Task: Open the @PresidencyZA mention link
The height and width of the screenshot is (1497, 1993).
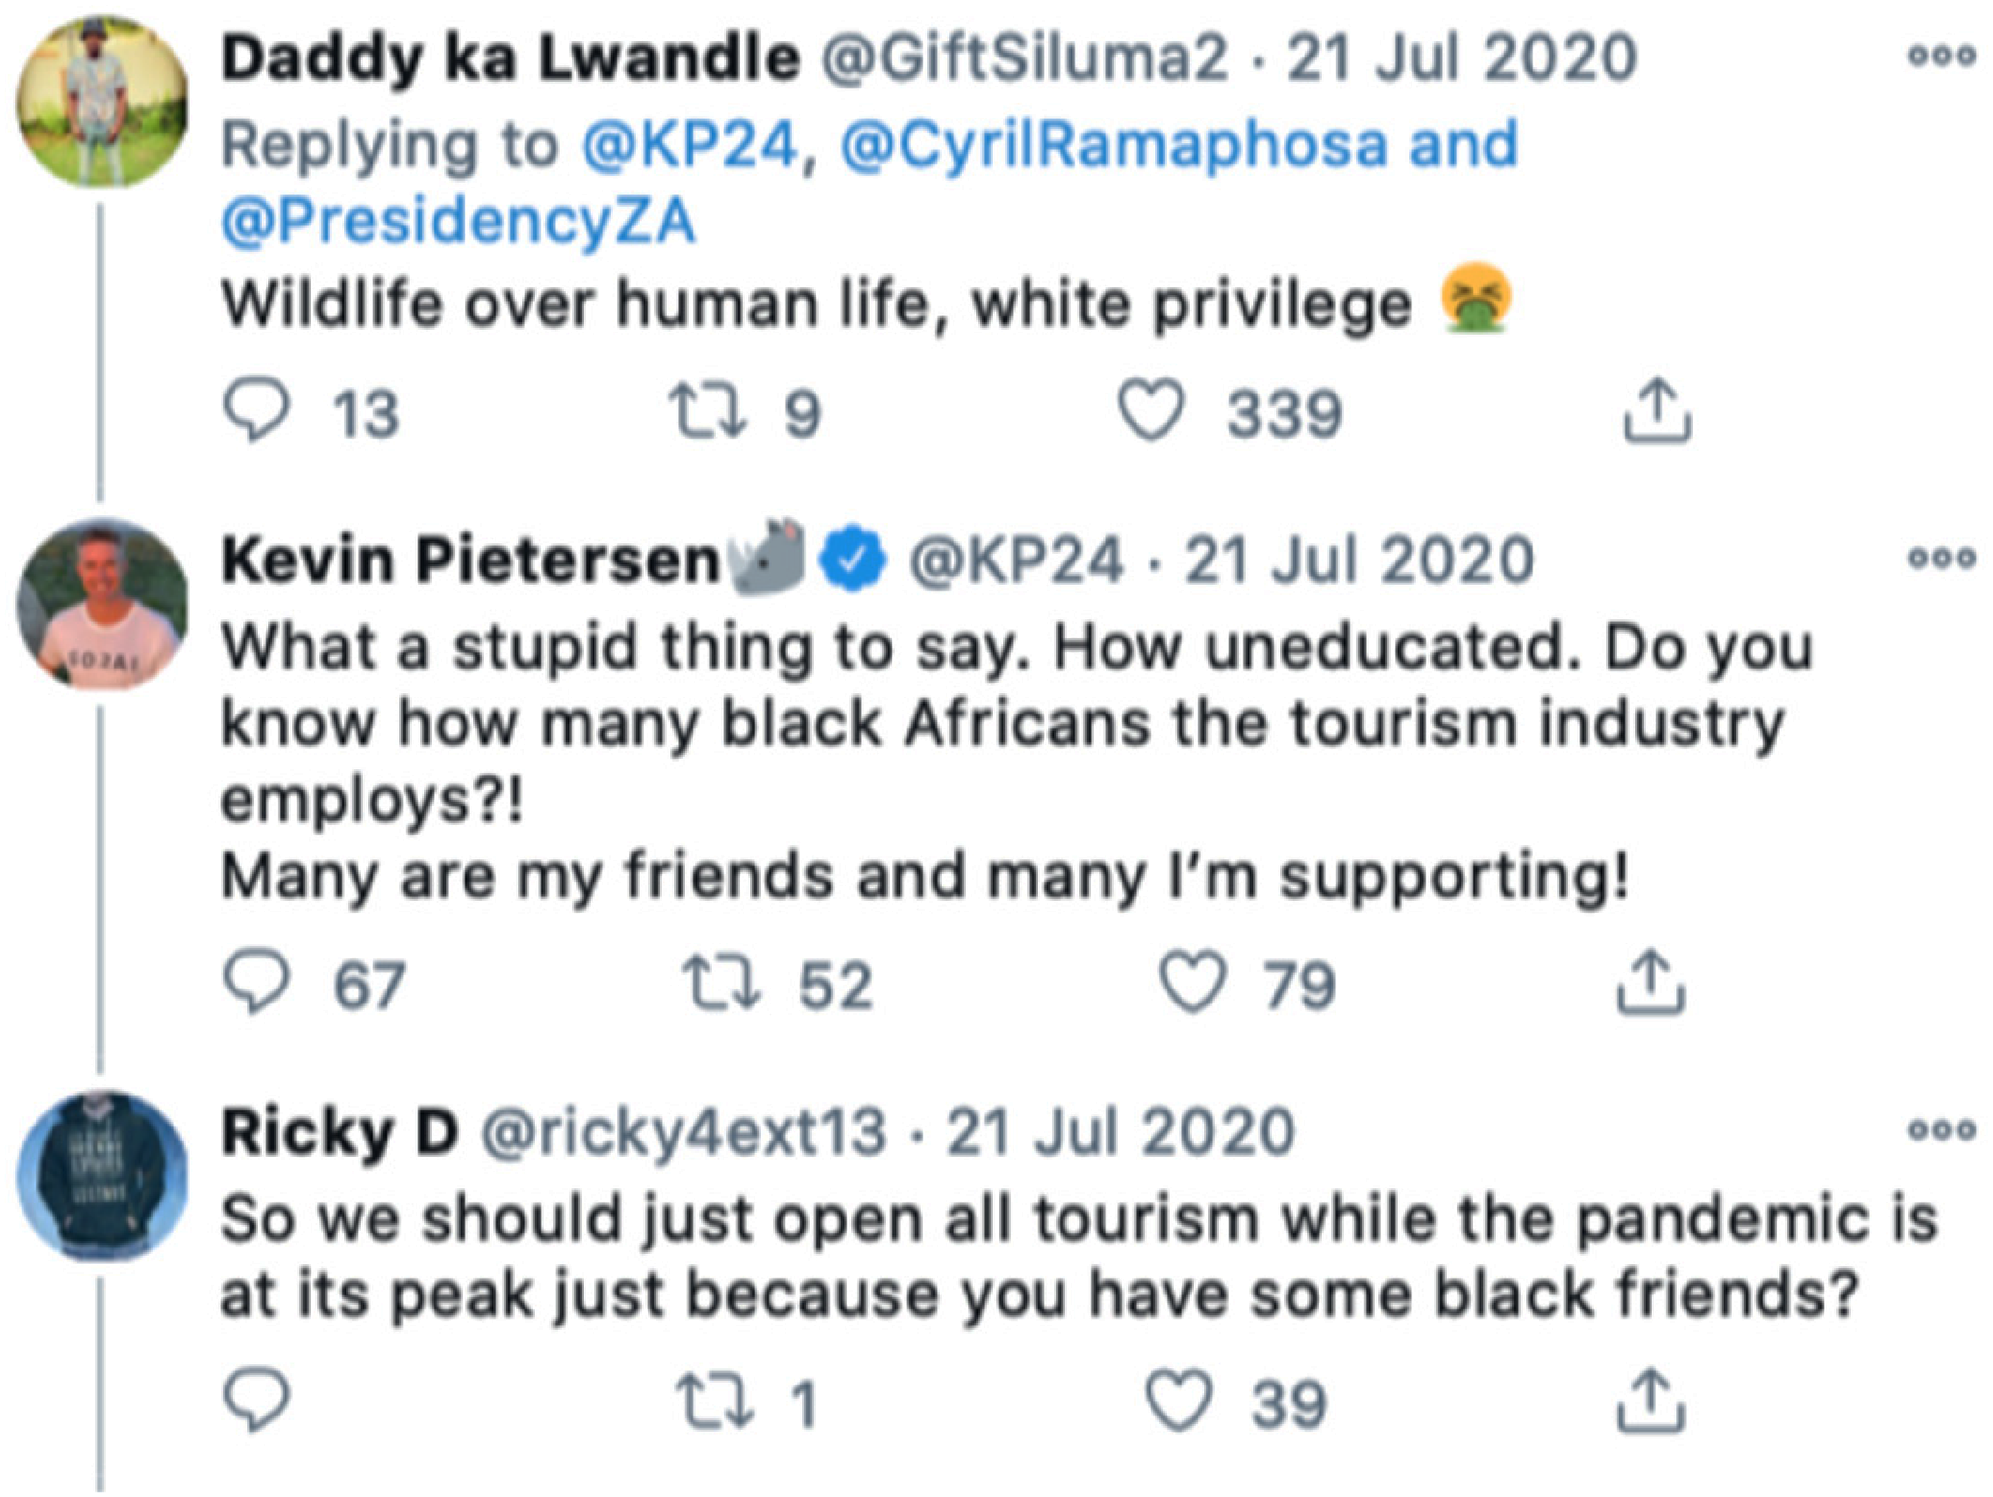Action: pos(458,221)
